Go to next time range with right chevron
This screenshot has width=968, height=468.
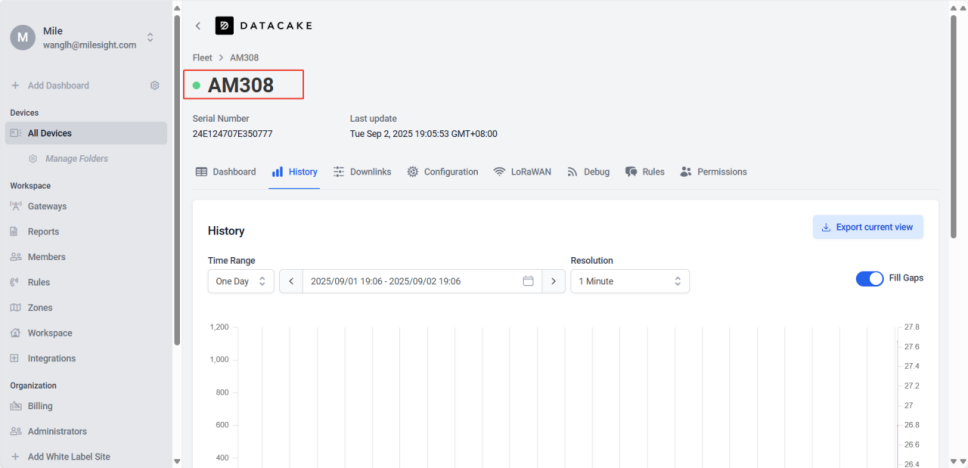[554, 281]
